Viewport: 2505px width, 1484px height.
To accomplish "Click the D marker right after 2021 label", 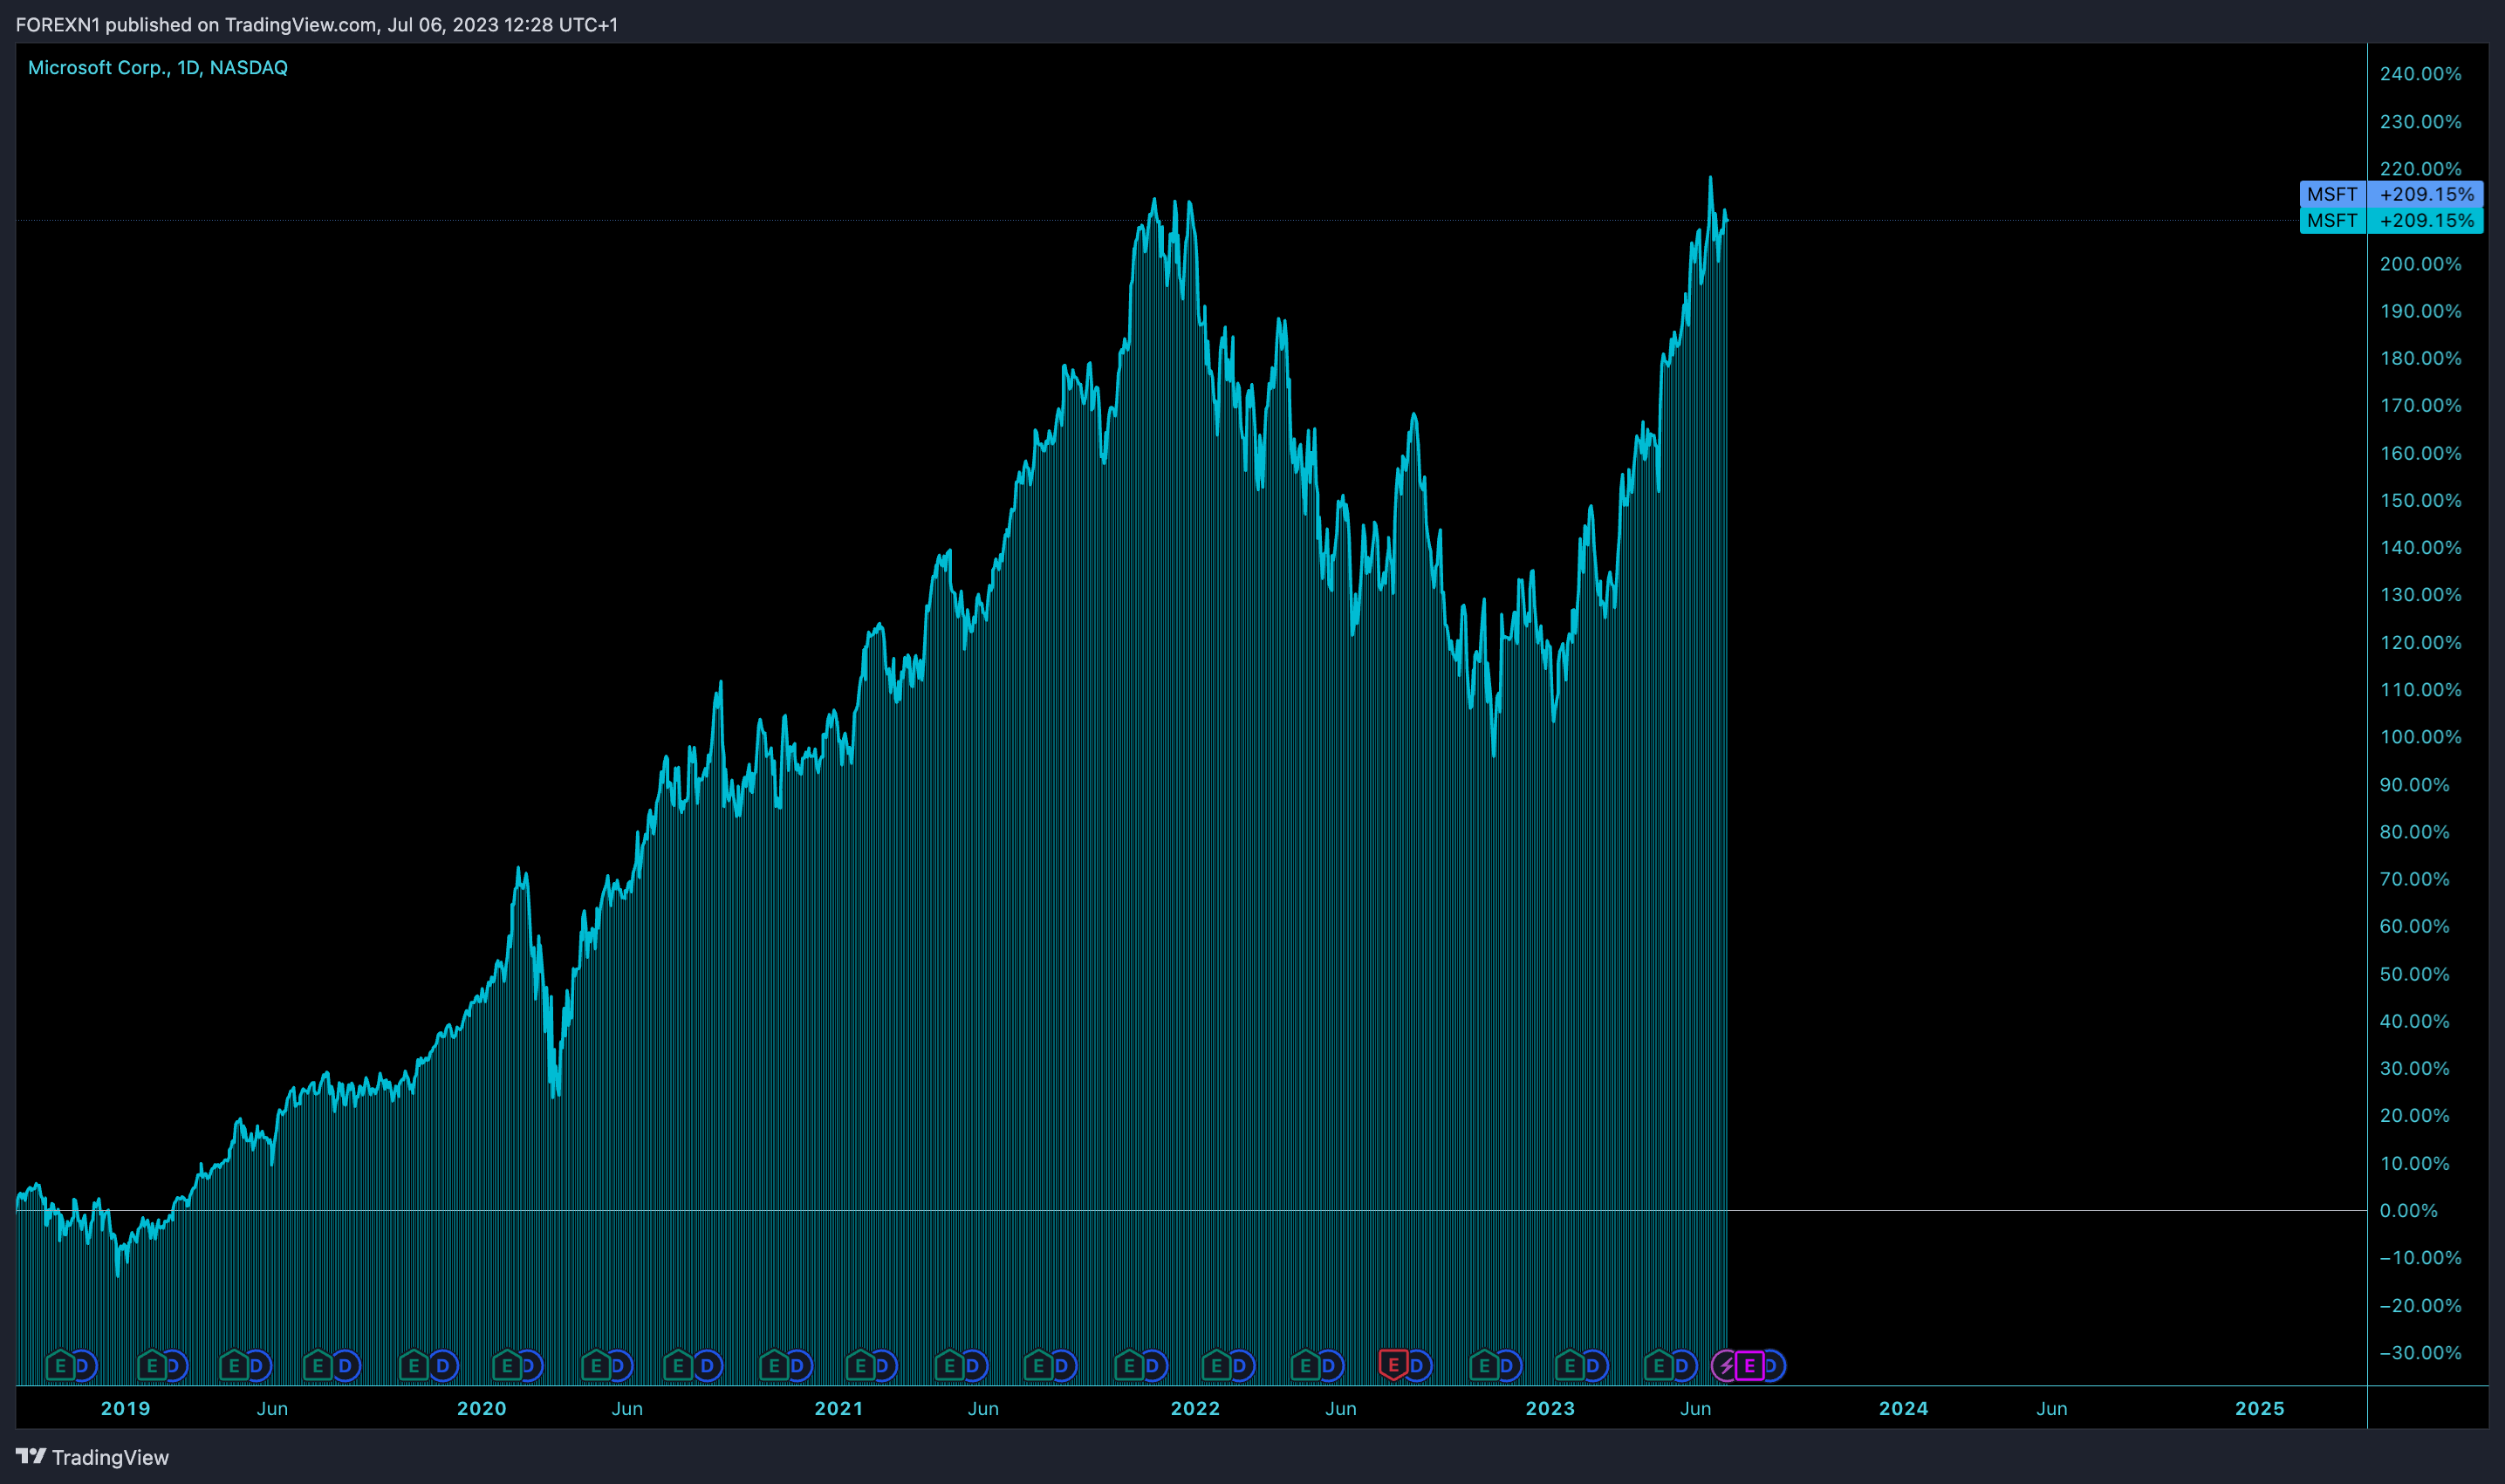I will [x=883, y=1365].
